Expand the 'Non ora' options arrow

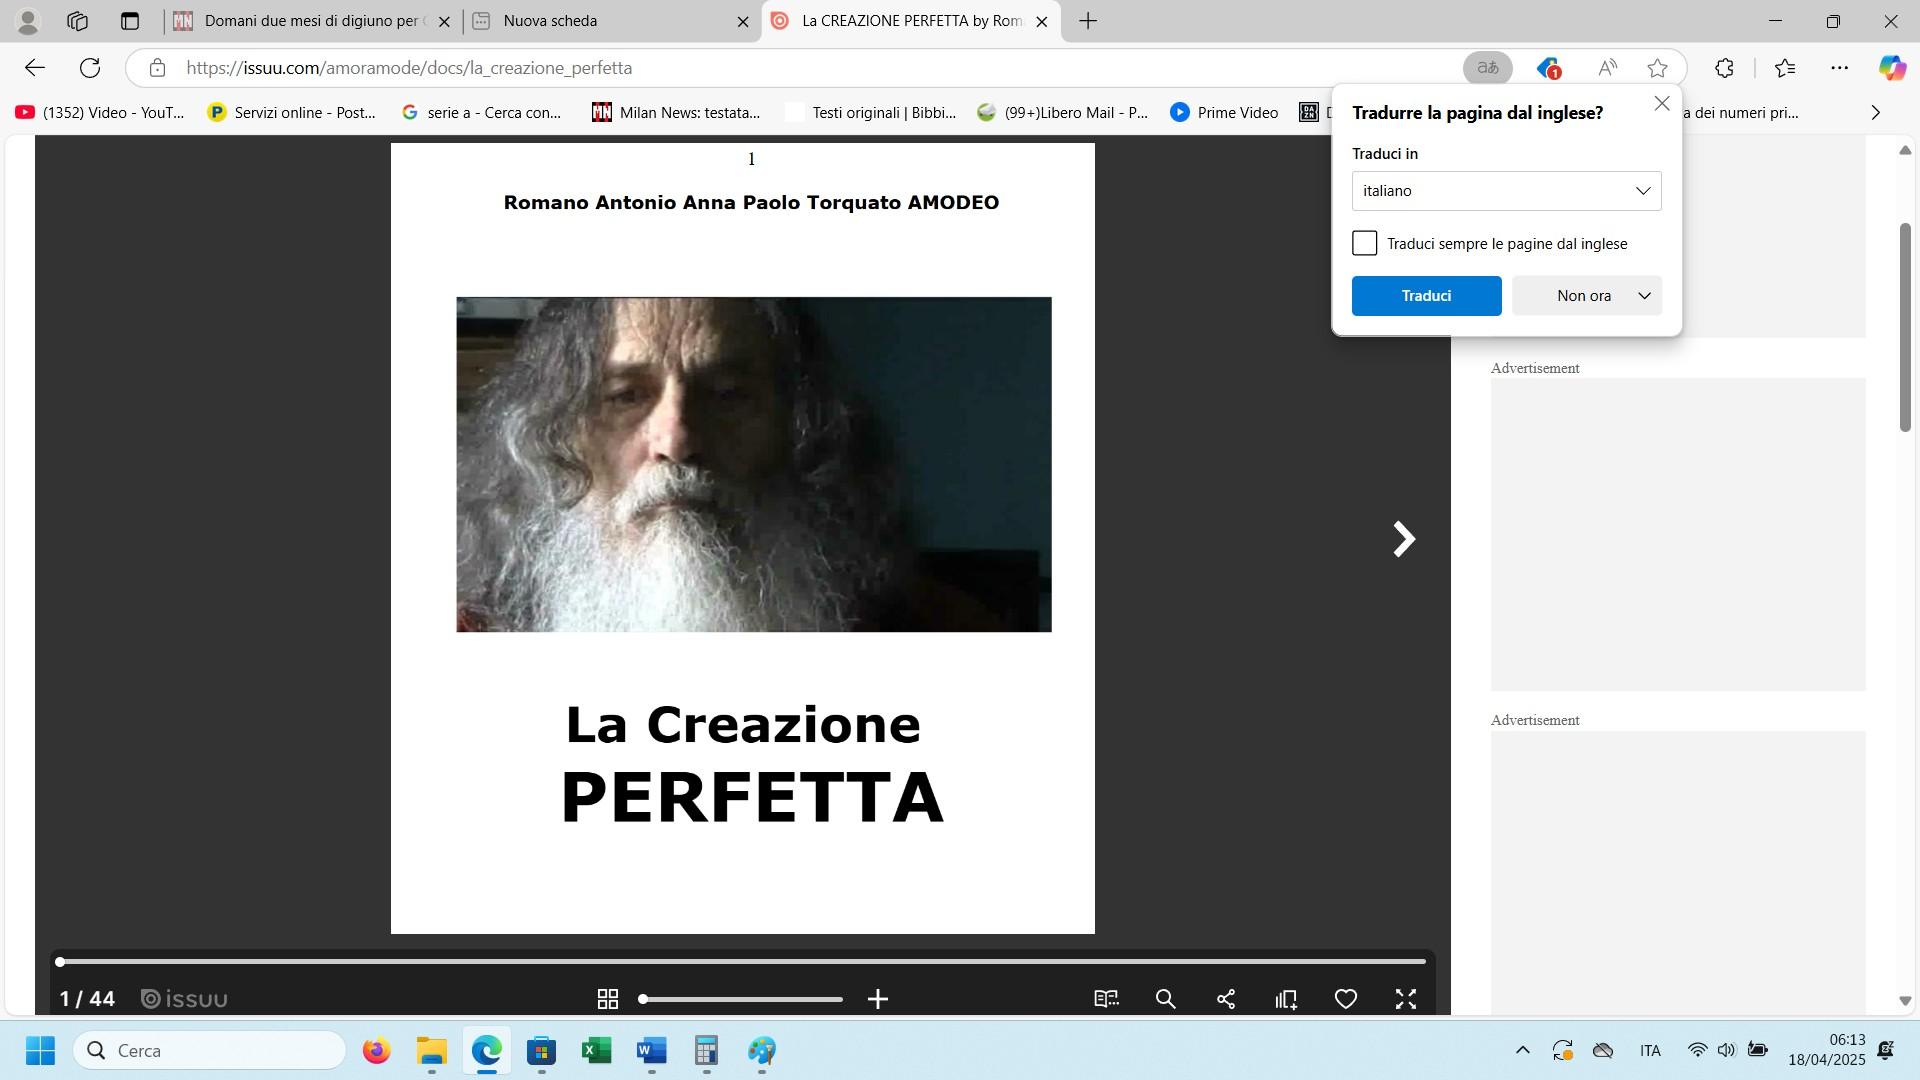[1644, 296]
